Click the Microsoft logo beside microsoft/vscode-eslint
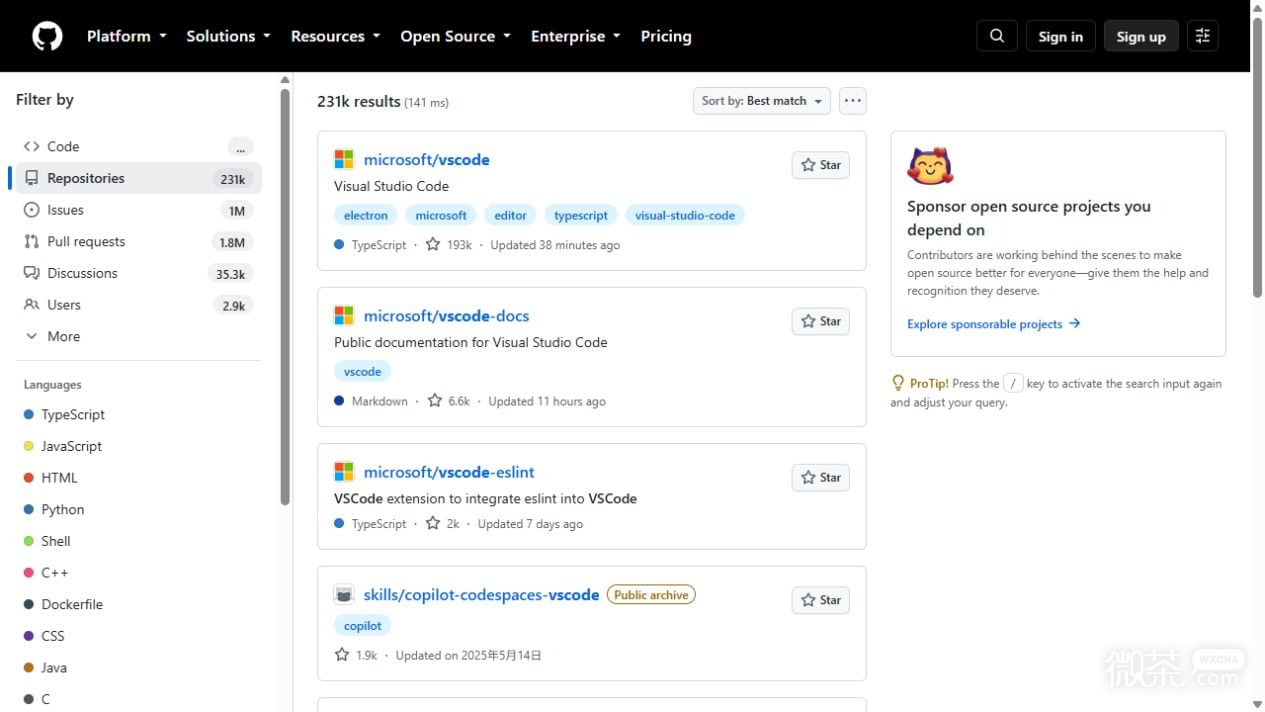Image resolution: width=1265 pixels, height=712 pixels. point(344,472)
